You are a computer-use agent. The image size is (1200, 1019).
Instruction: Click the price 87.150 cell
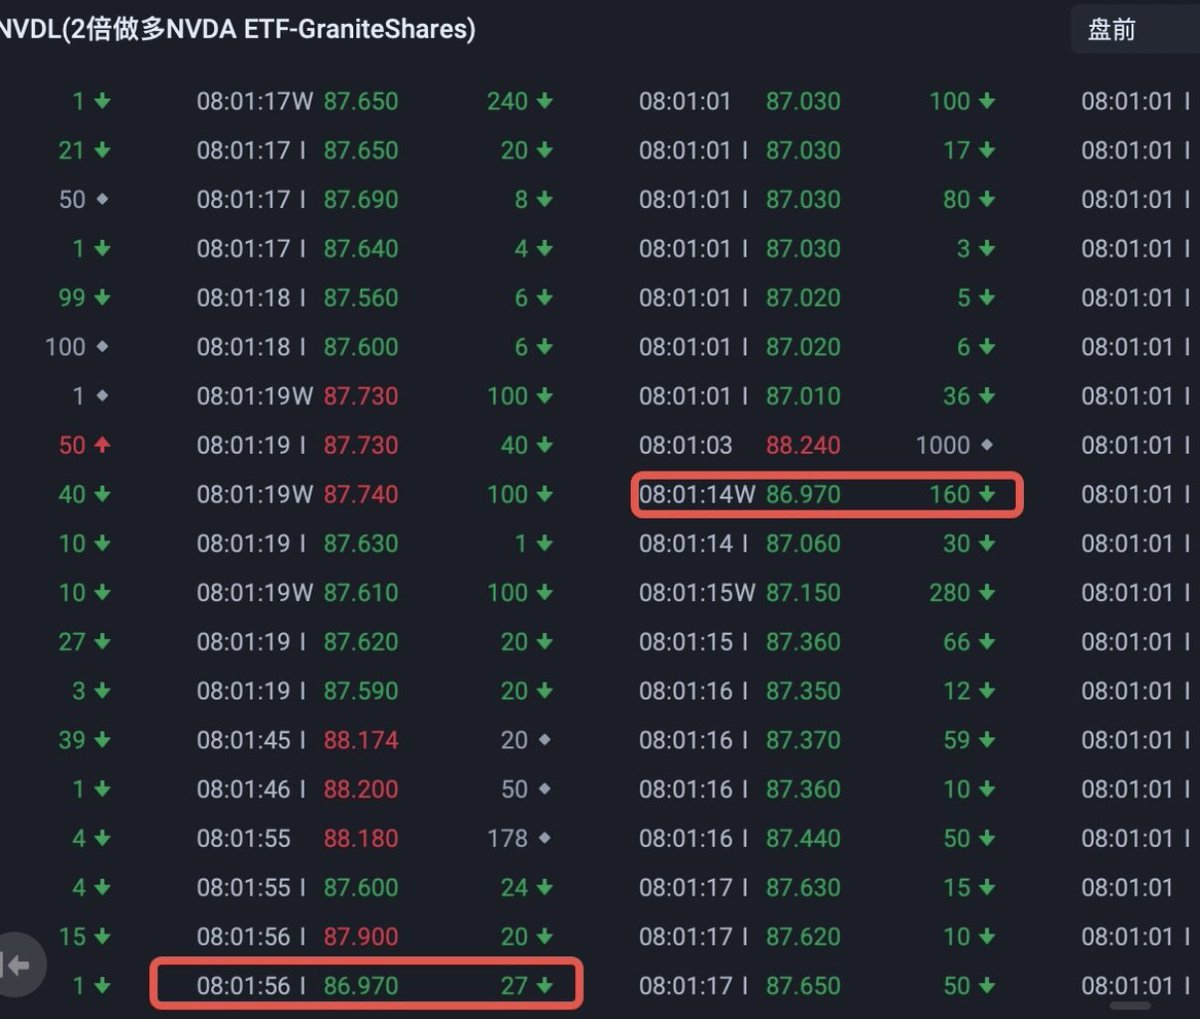pos(803,592)
